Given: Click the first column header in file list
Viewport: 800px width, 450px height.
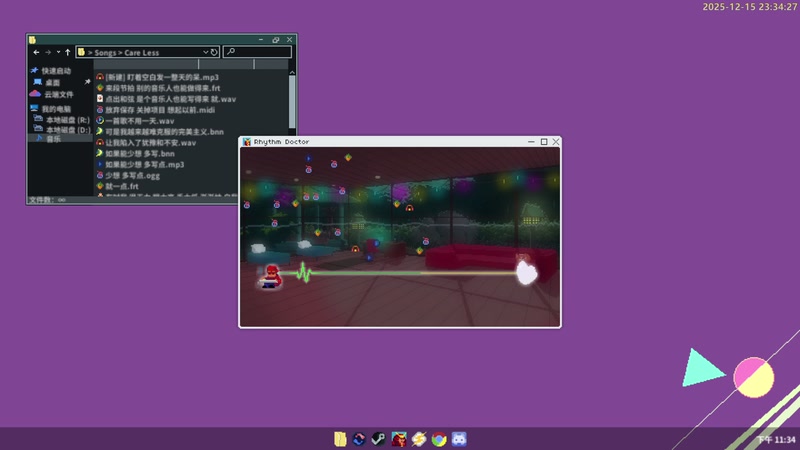Looking at the screenshot, I should (146, 64).
